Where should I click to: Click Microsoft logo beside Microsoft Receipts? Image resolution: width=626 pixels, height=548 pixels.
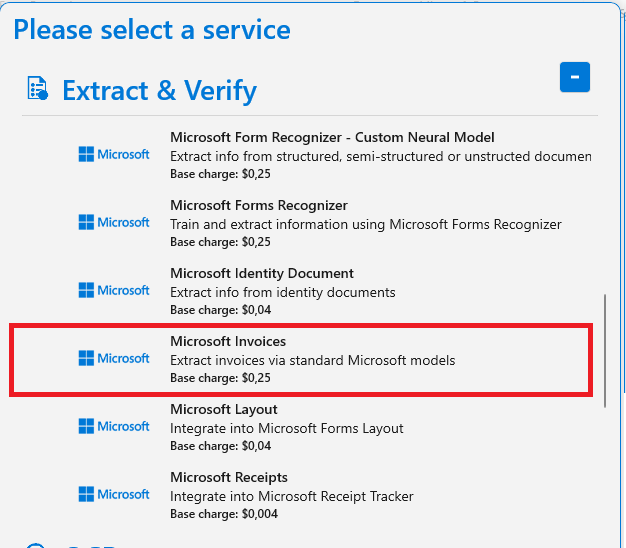click(114, 494)
